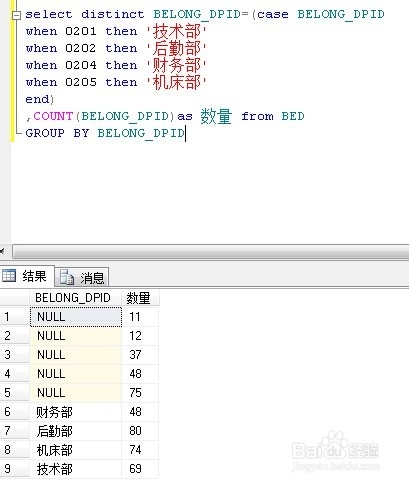Click row header number 6
This screenshot has width=409, height=484.
[15, 412]
